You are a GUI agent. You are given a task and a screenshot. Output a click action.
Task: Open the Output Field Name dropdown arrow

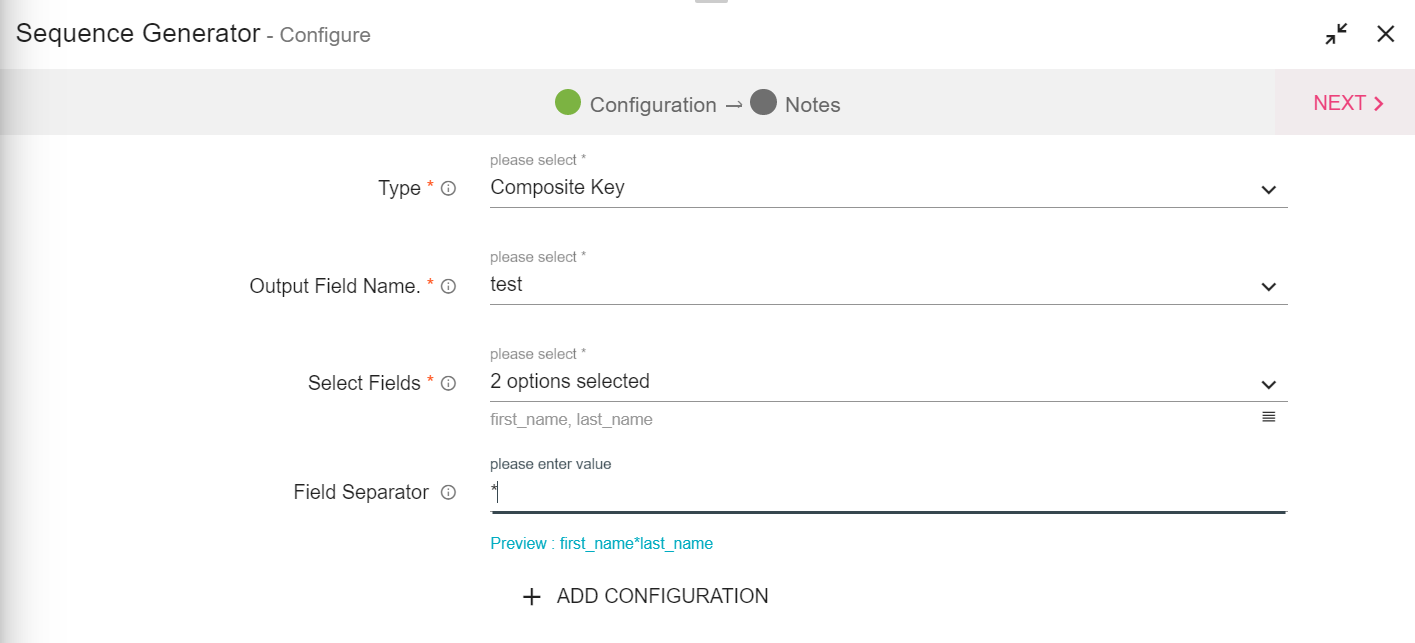pyautogui.click(x=1268, y=287)
